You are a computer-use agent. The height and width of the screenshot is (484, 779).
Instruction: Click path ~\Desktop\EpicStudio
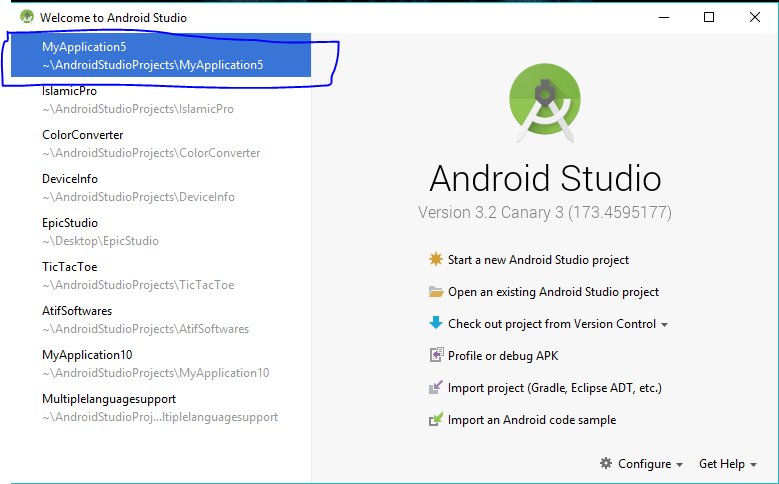100,241
